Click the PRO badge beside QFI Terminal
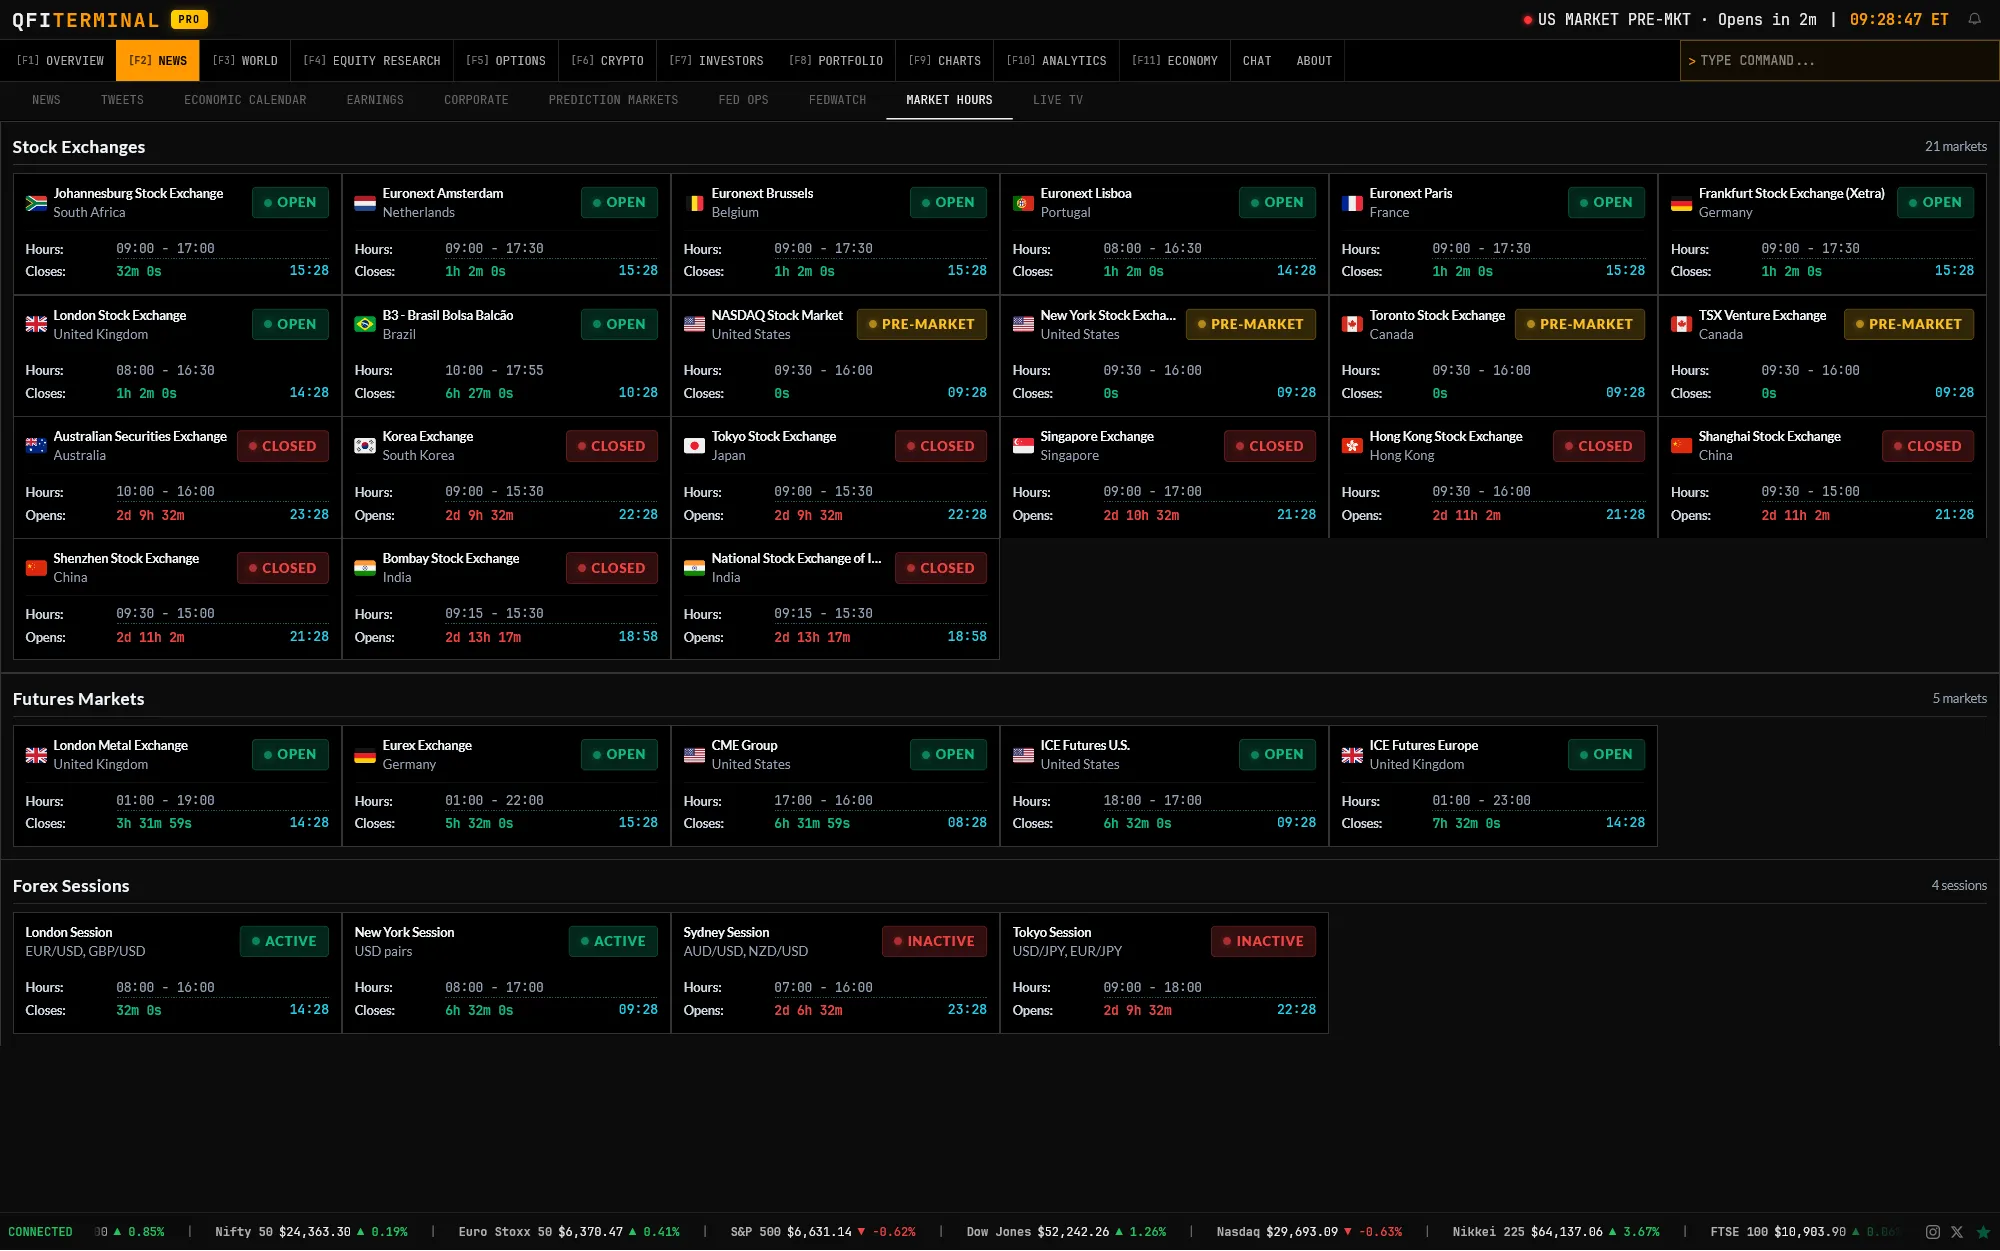This screenshot has height=1251, width=2000. click(189, 19)
